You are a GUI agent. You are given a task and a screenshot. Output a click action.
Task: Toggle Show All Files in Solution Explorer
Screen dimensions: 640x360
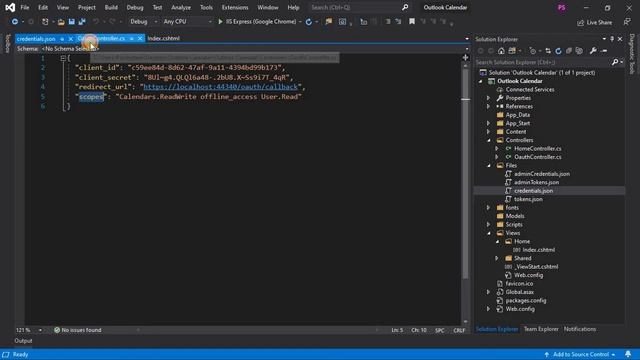[x=579, y=51]
